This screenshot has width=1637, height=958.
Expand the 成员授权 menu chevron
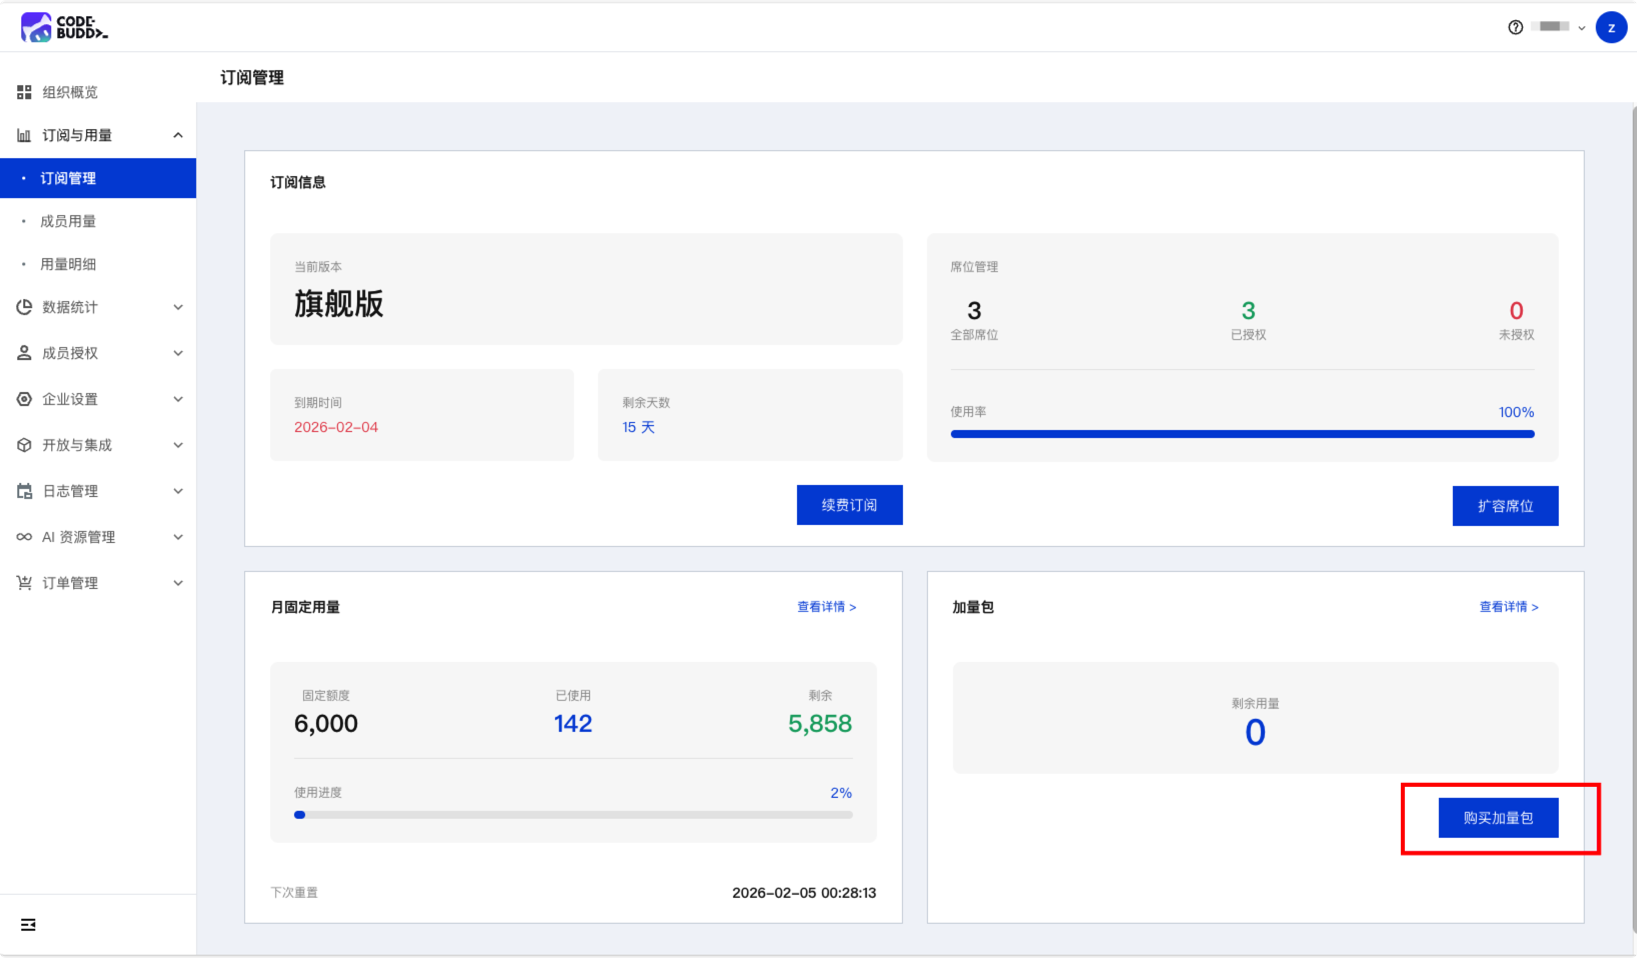pyautogui.click(x=178, y=353)
